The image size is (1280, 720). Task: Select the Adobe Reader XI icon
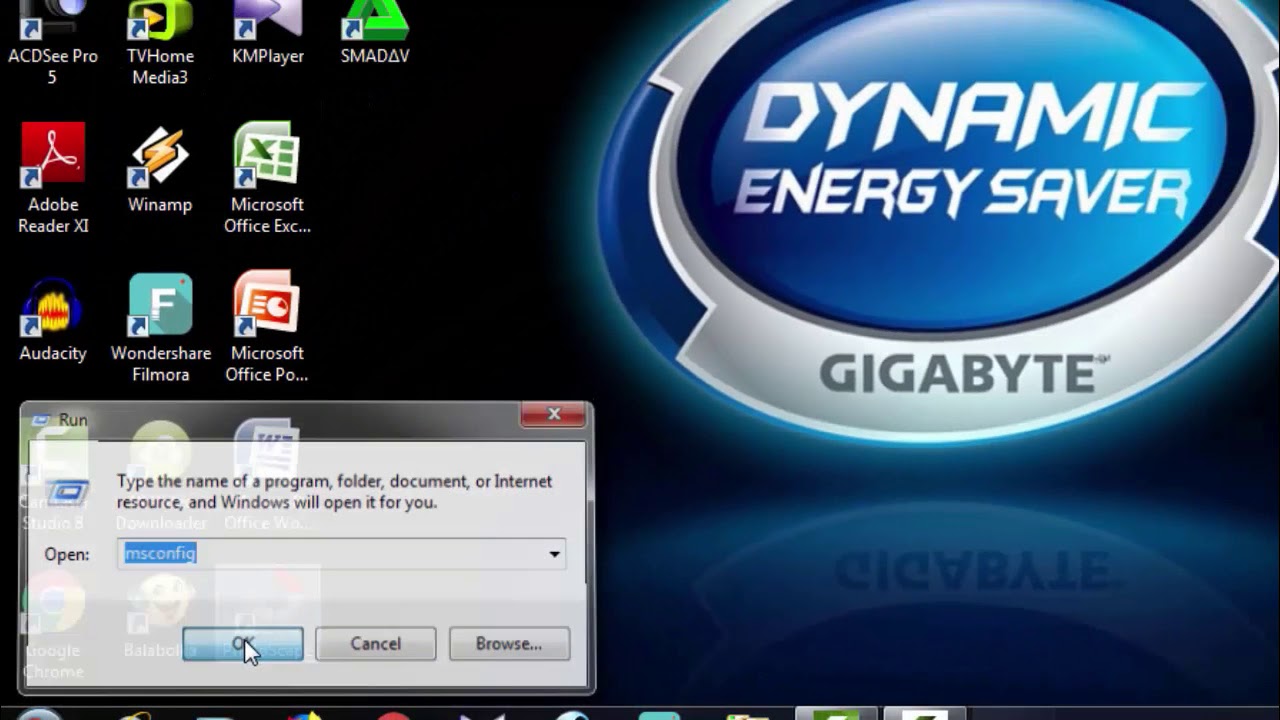coord(53,179)
